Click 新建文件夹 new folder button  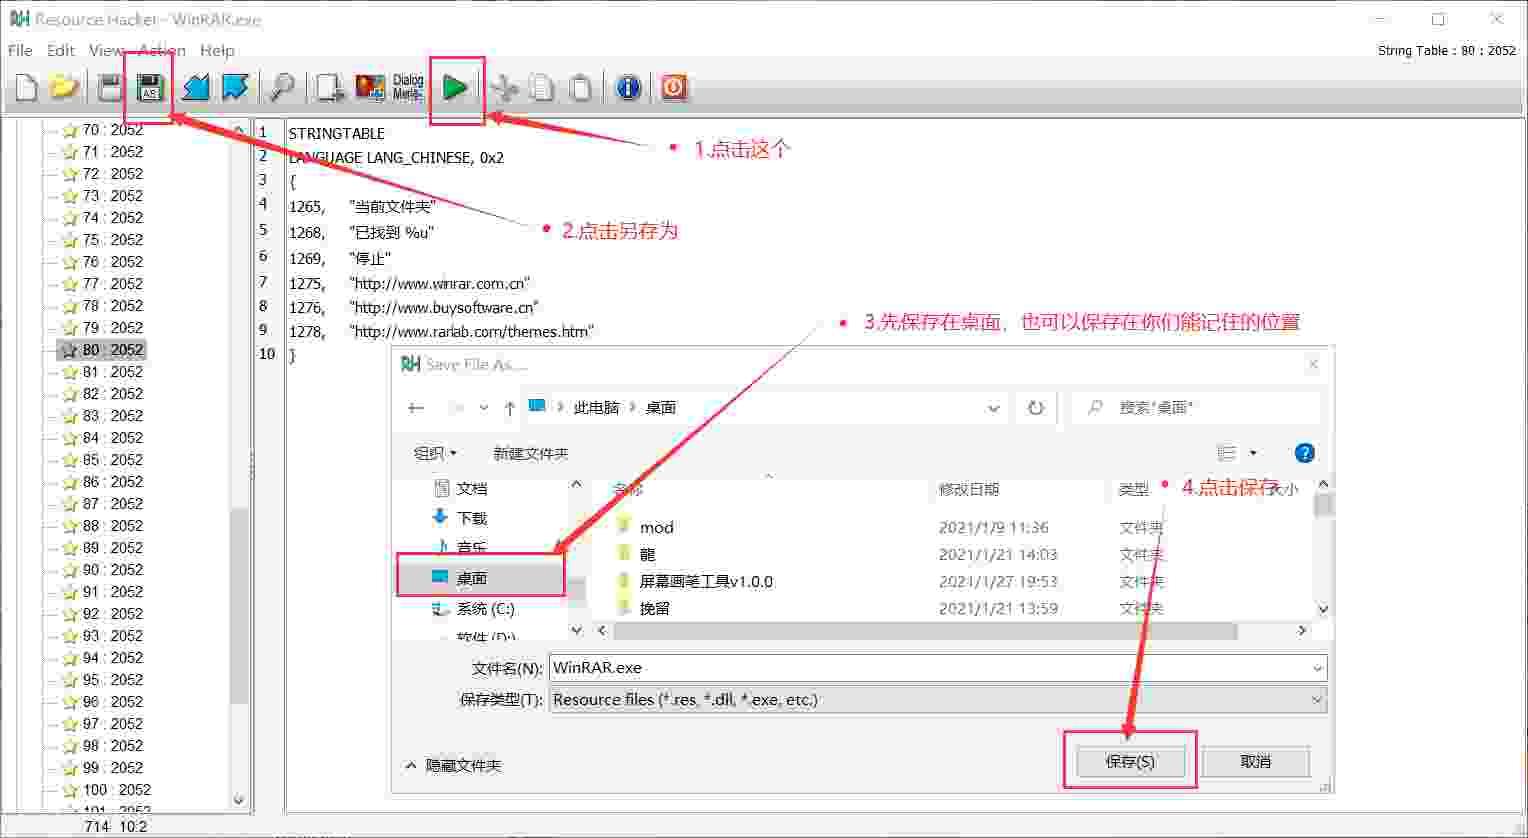pos(531,453)
